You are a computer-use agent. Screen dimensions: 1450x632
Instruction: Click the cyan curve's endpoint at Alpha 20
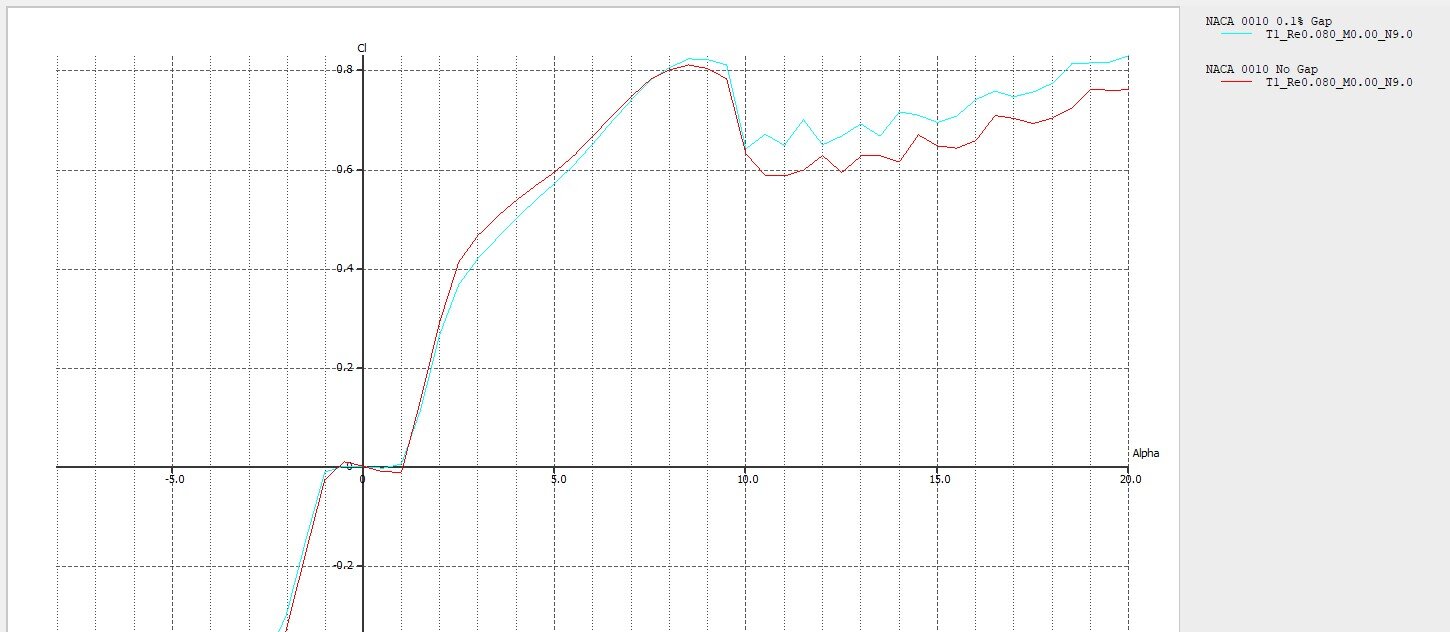click(x=1128, y=56)
